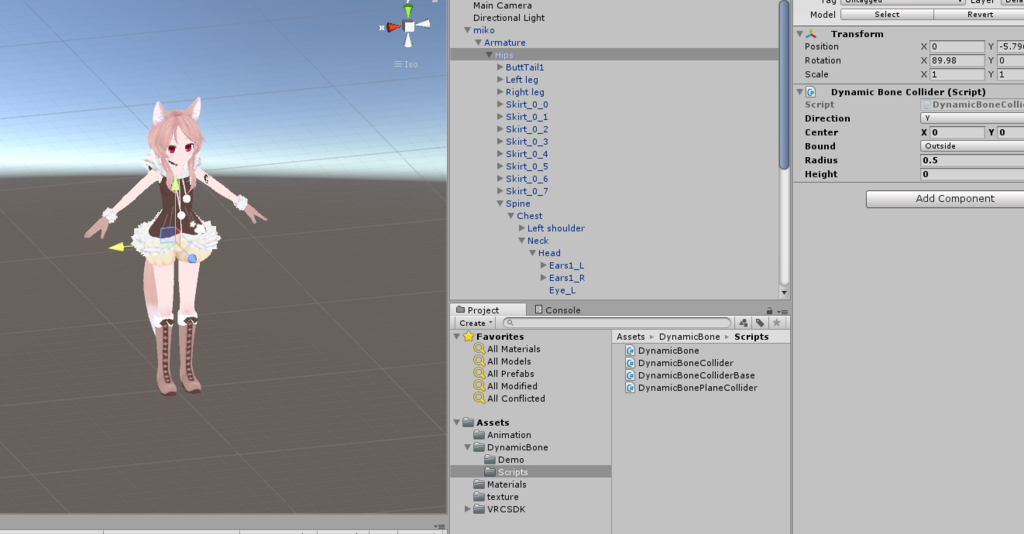Click the Model Revert button
Viewport: 1024px width, 534px height.
tap(979, 14)
